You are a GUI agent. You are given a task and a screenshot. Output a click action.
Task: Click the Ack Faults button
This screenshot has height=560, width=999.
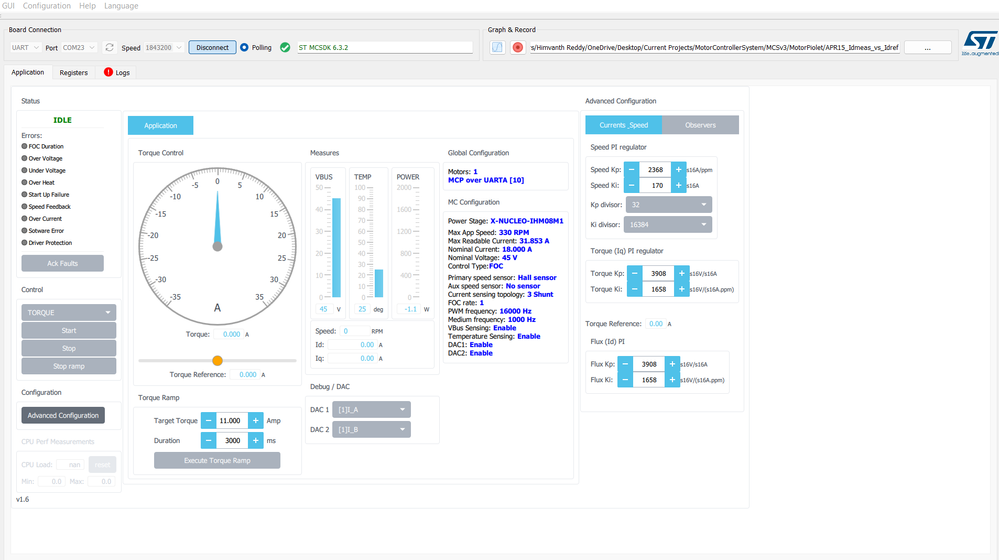[62, 263]
